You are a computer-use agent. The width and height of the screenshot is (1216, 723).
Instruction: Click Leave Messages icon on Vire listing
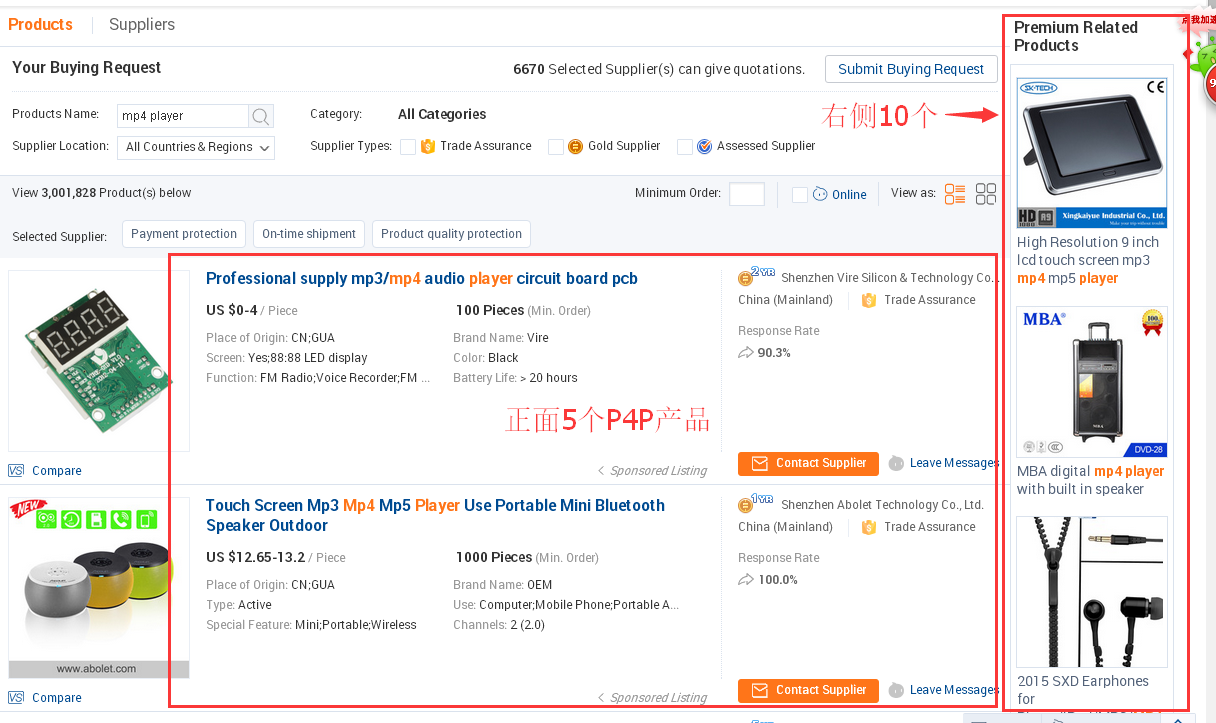[x=896, y=463]
